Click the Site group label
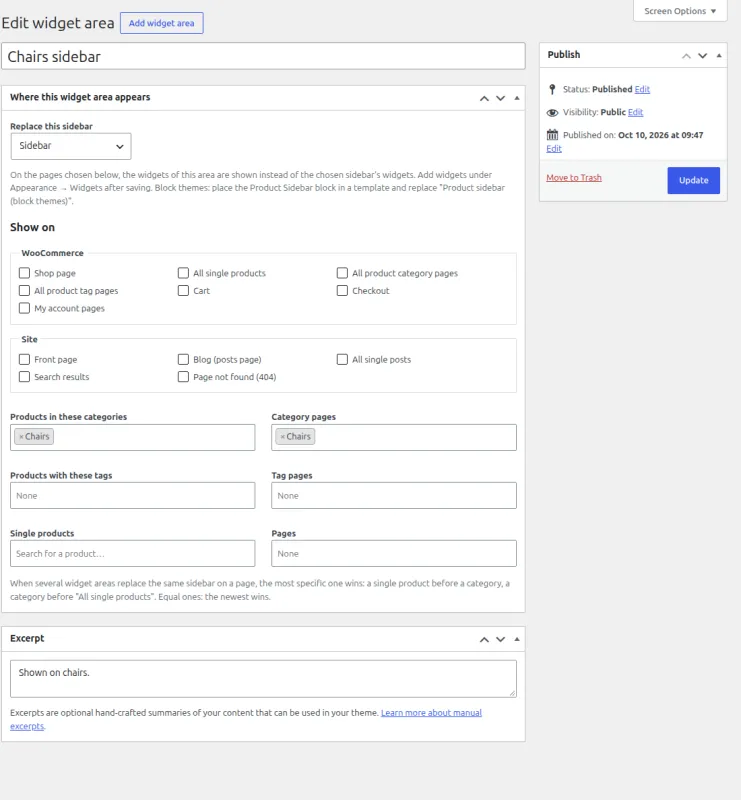 click(29, 339)
